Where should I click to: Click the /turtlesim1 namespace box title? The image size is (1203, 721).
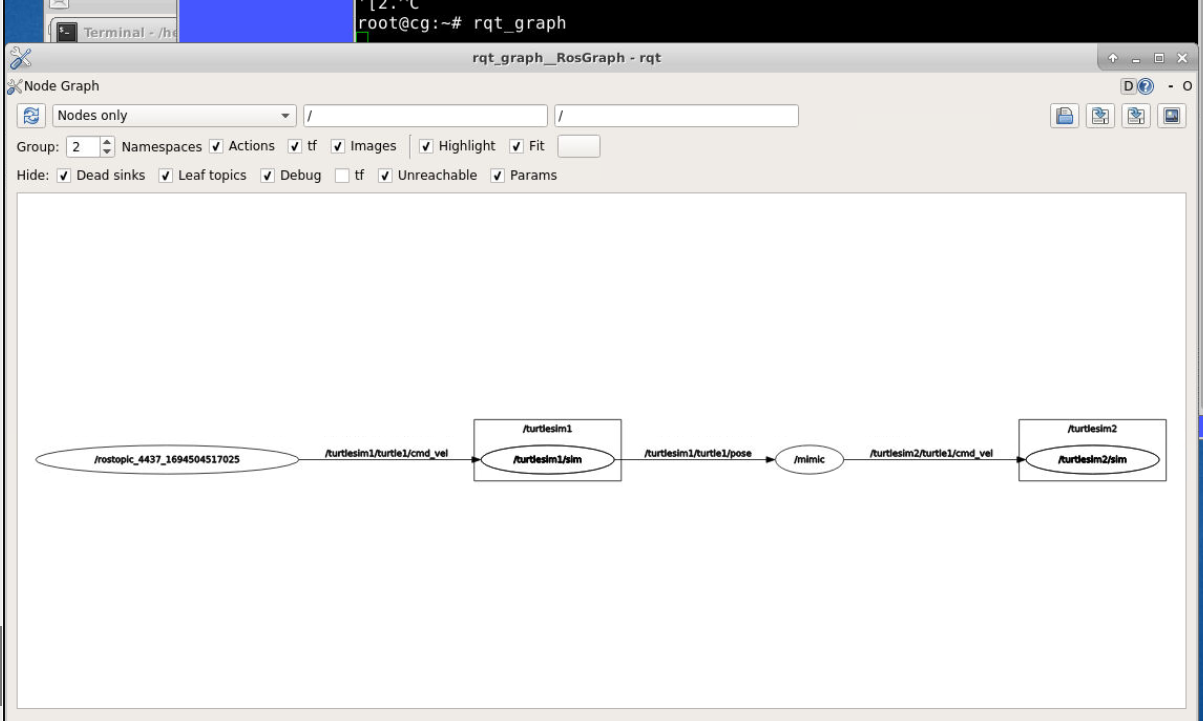[547, 428]
